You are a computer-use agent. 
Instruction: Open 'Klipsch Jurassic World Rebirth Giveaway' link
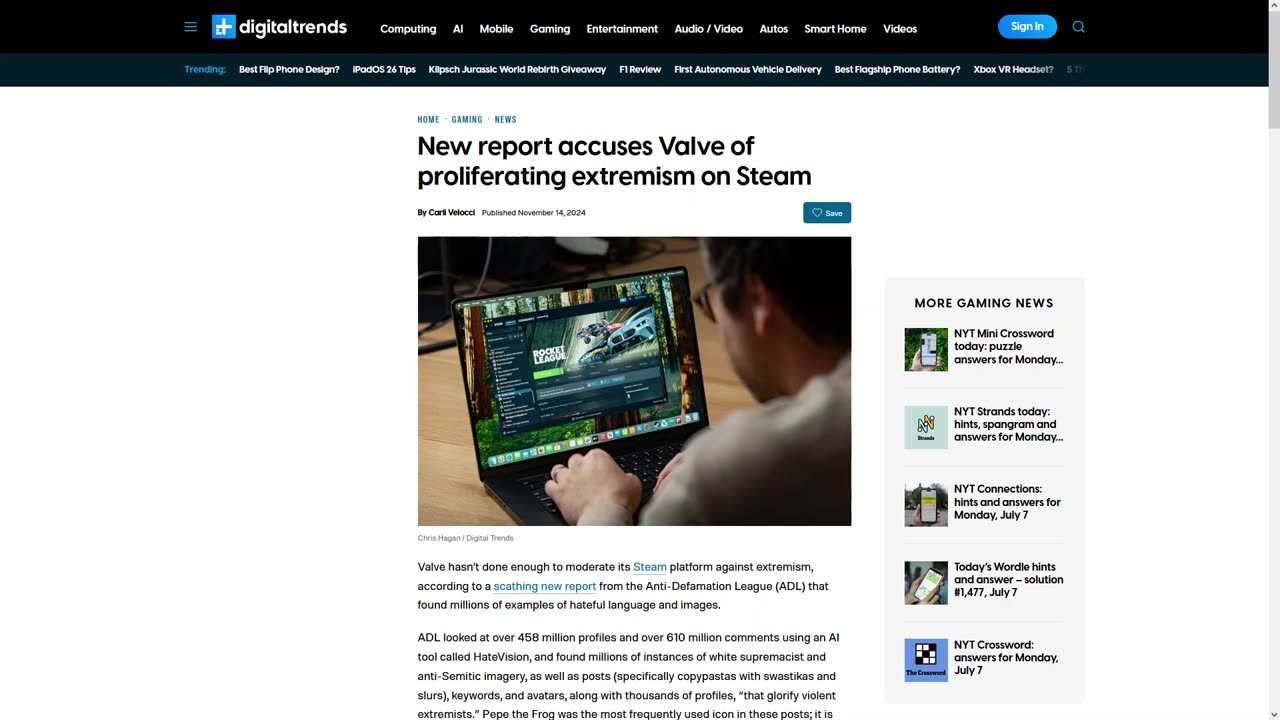pos(517,70)
